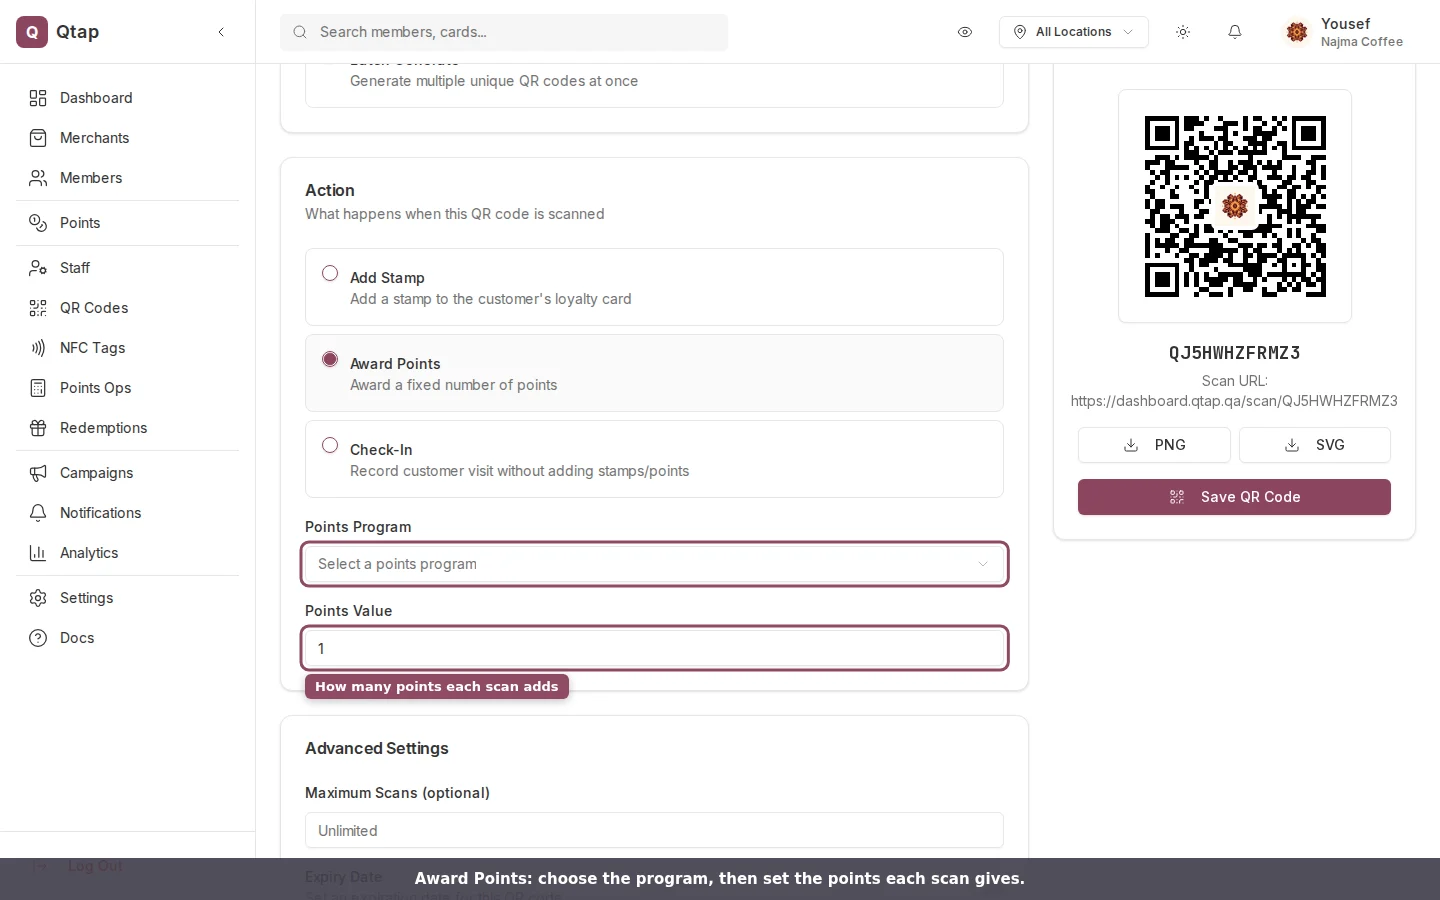Click the Members people icon
The height and width of the screenshot is (900, 1440).
click(38, 178)
